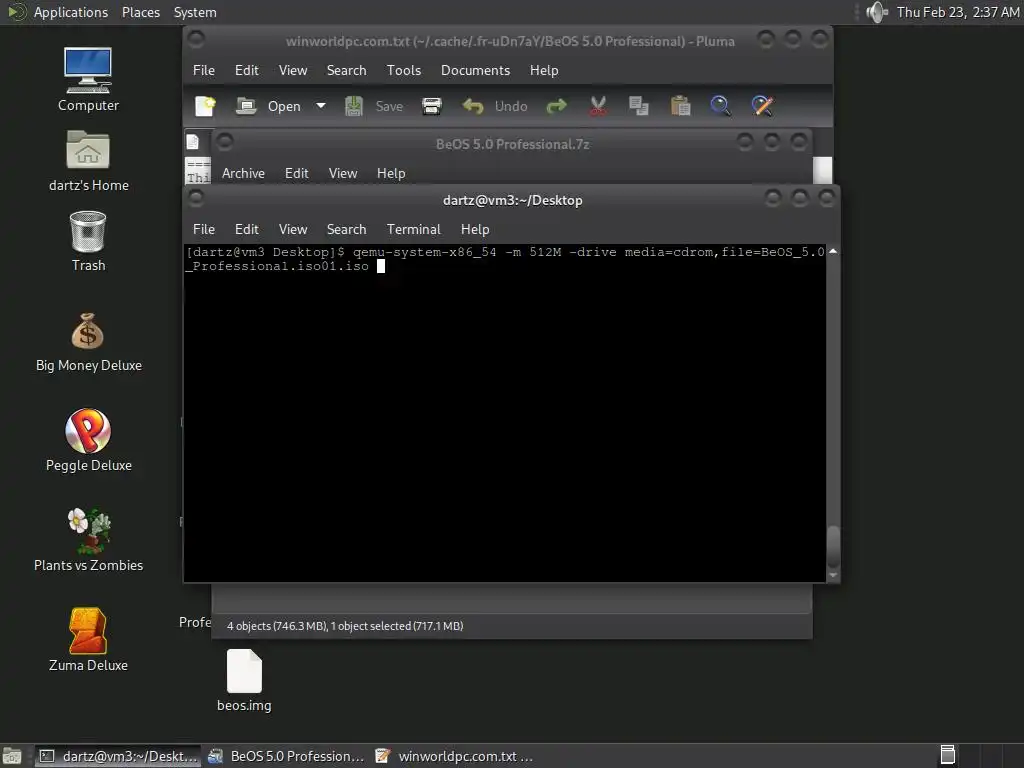Select the Trash desktop icon
The image size is (1024, 768).
coord(88,240)
